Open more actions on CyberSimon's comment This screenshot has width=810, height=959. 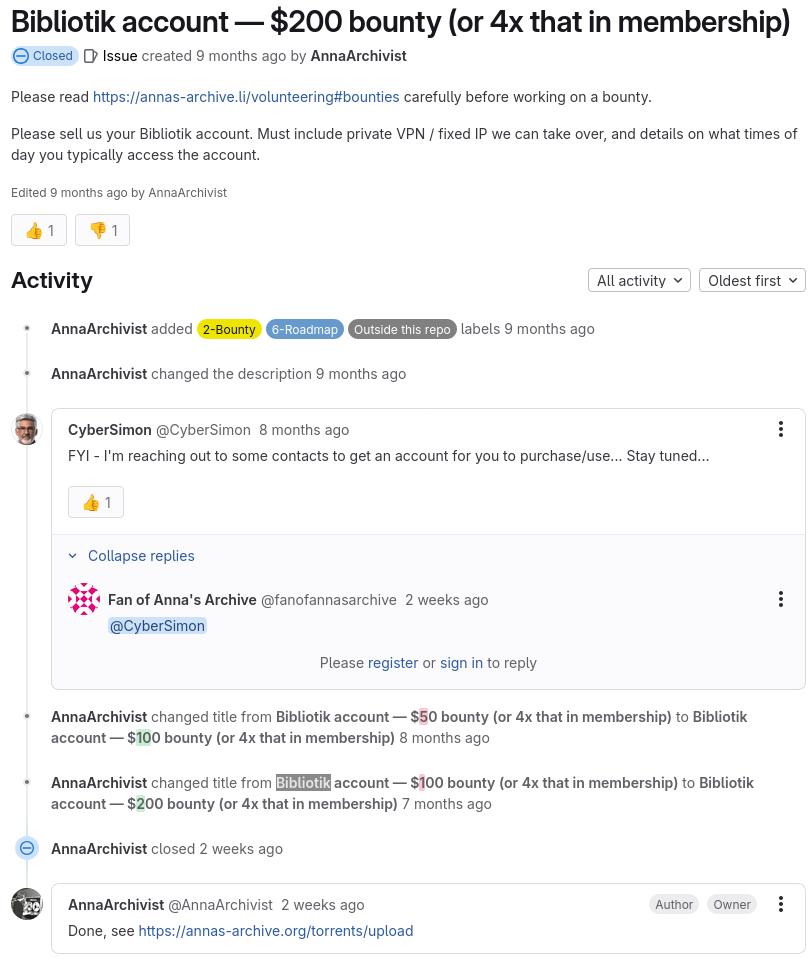pos(781,429)
